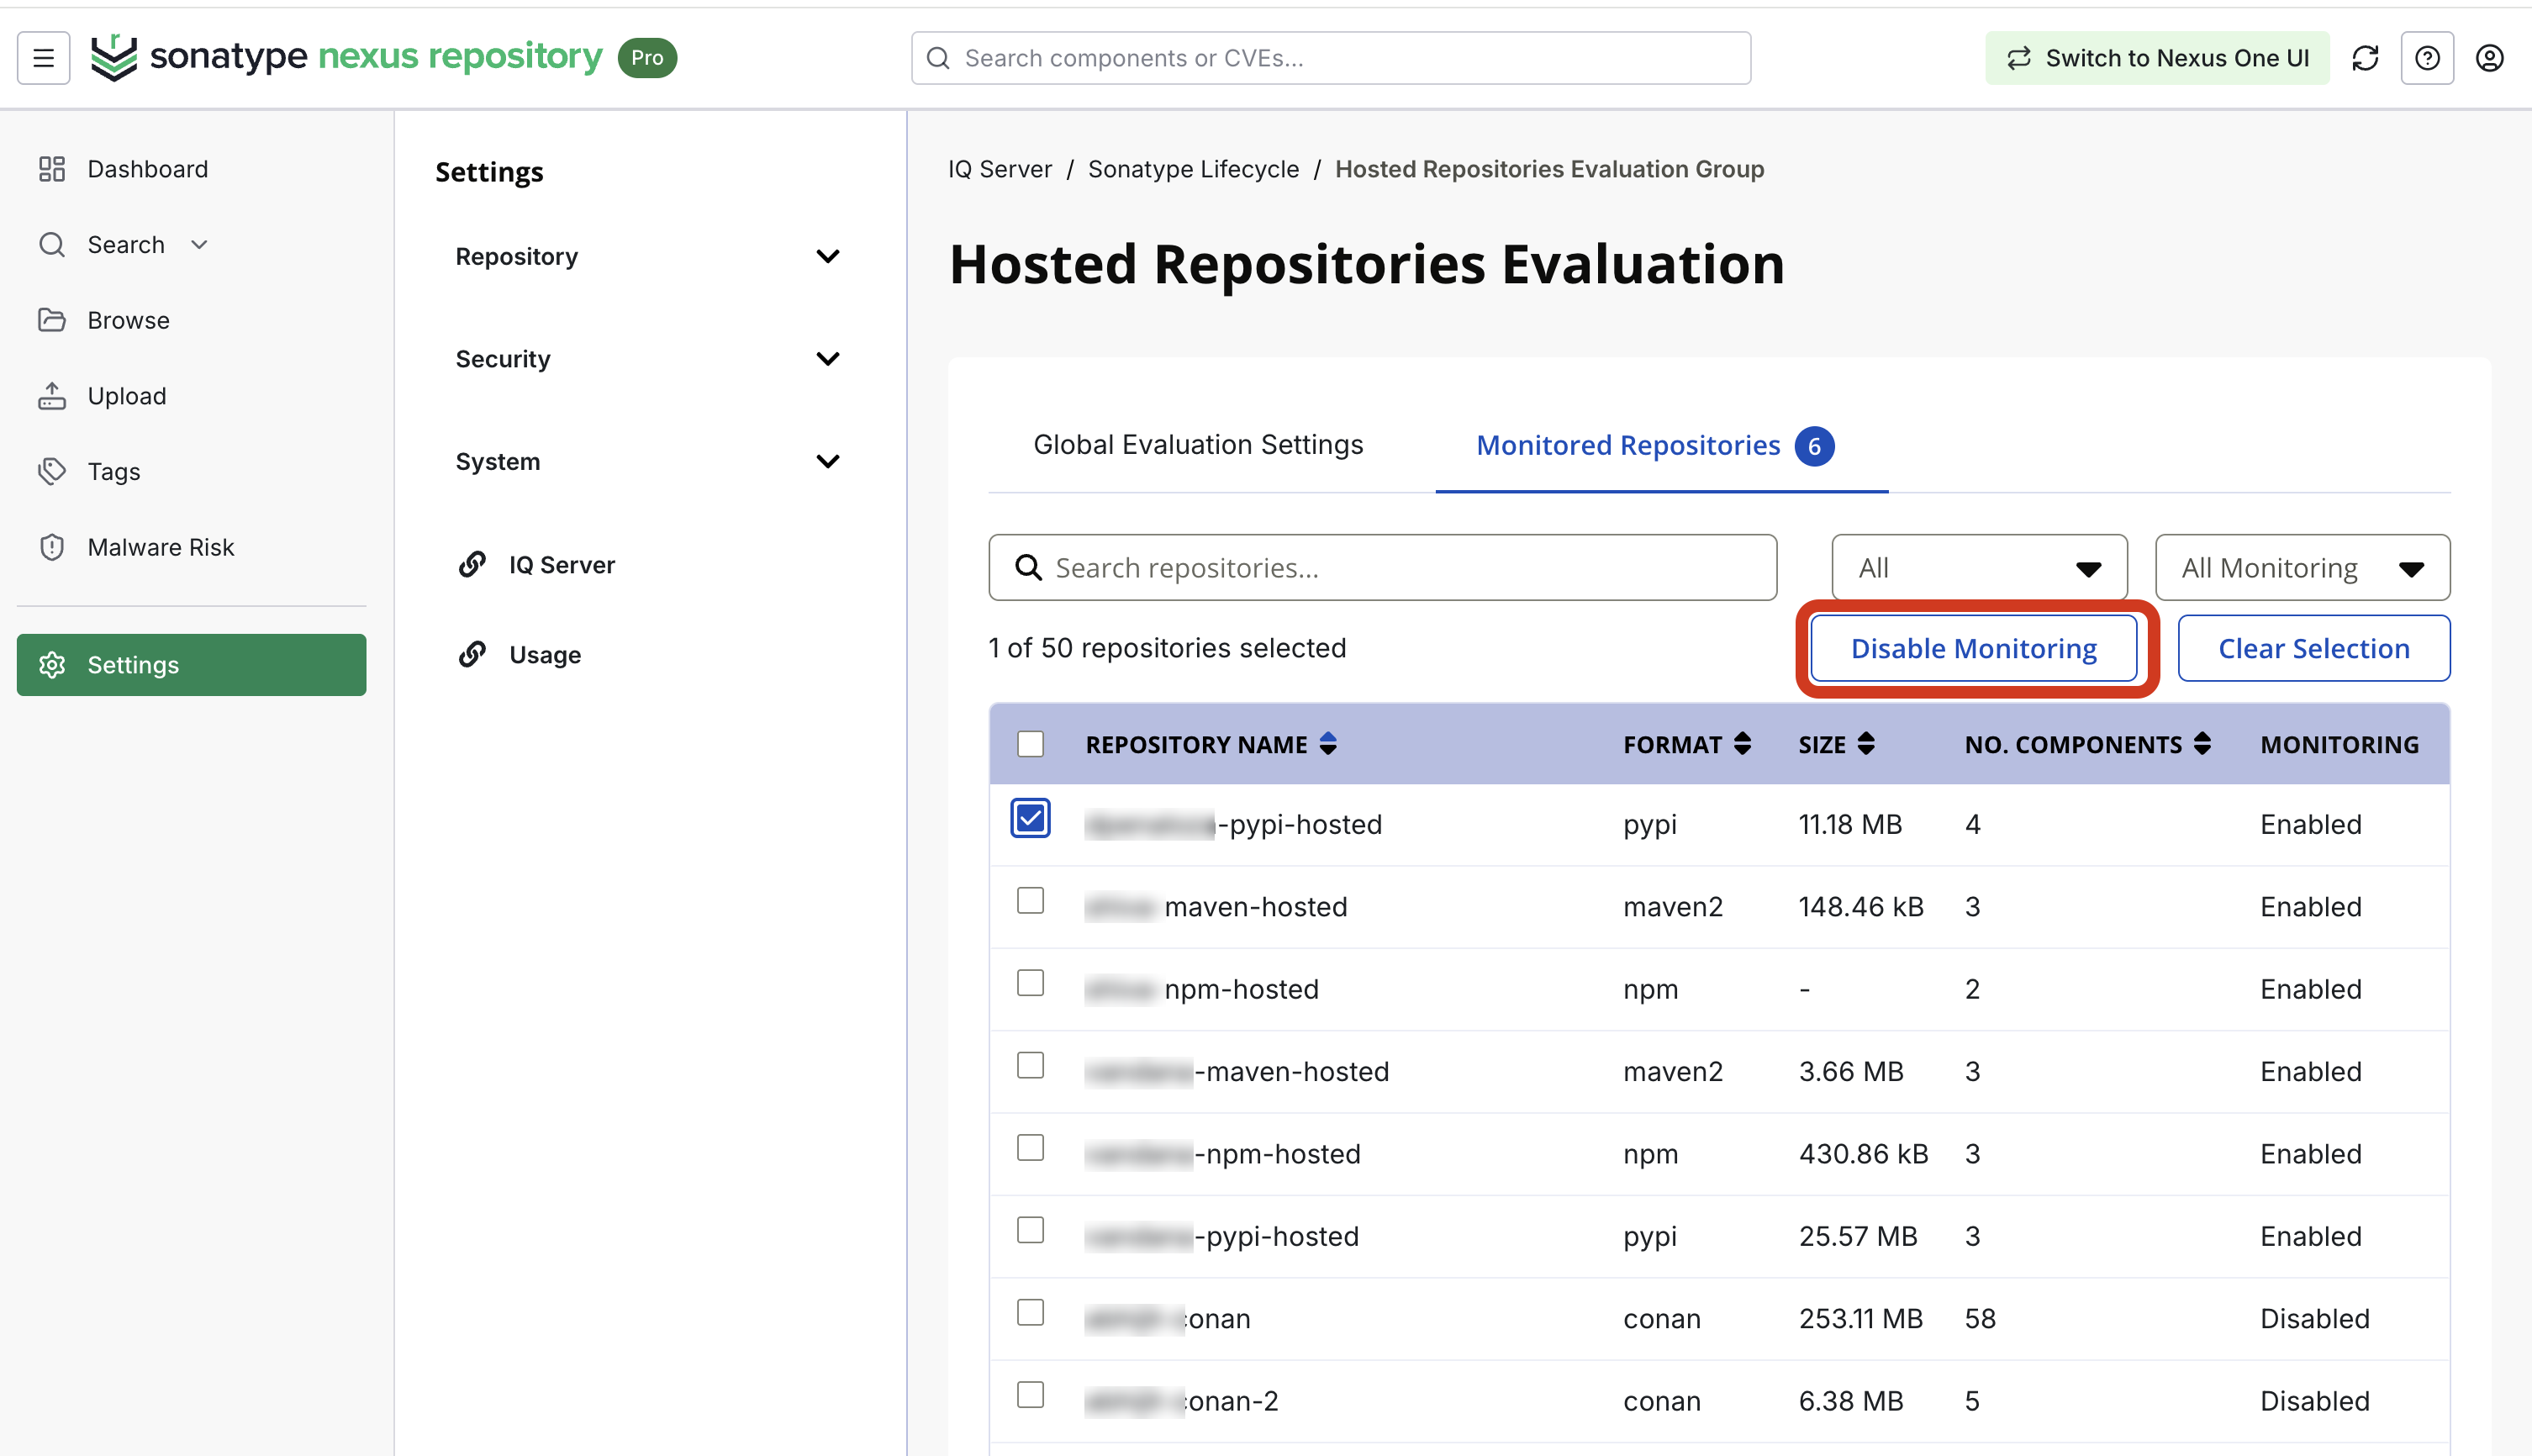Click the IQ Server breadcrumb link
This screenshot has height=1456, width=2532.
click(x=1000, y=169)
